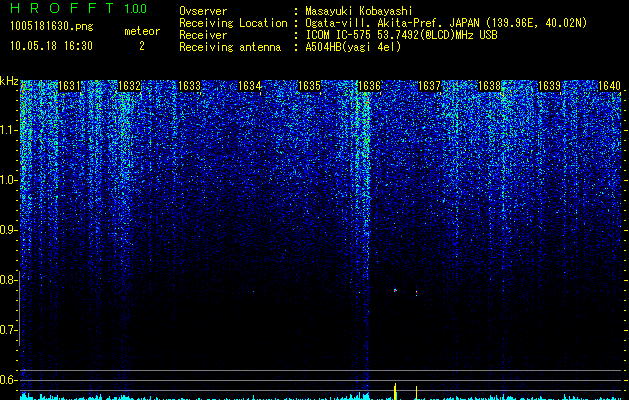
Task: Click the 1633 time marker
Action: (x=189, y=86)
